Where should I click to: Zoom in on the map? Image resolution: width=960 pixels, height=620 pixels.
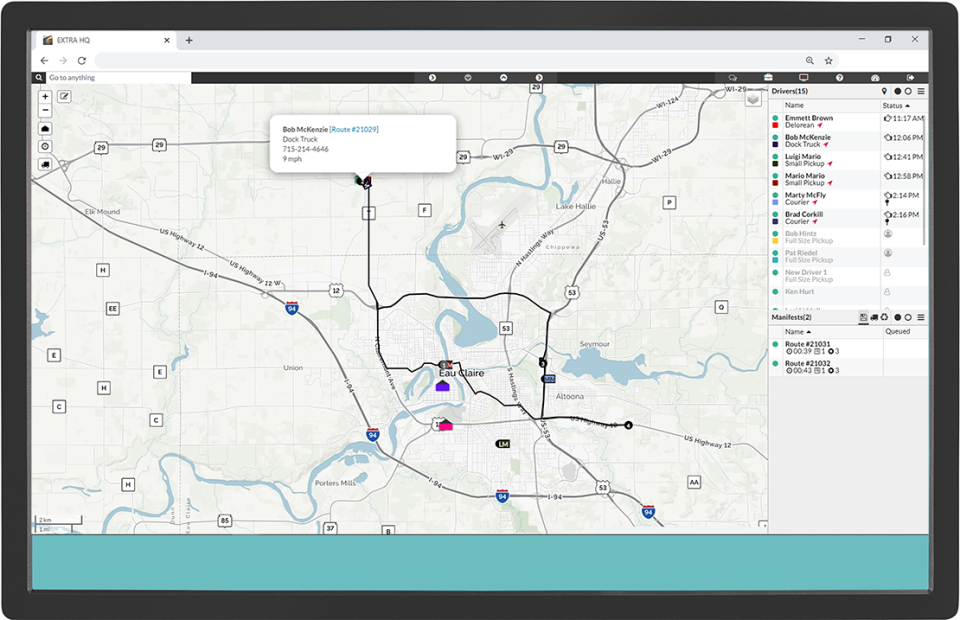[x=45, y=97]
